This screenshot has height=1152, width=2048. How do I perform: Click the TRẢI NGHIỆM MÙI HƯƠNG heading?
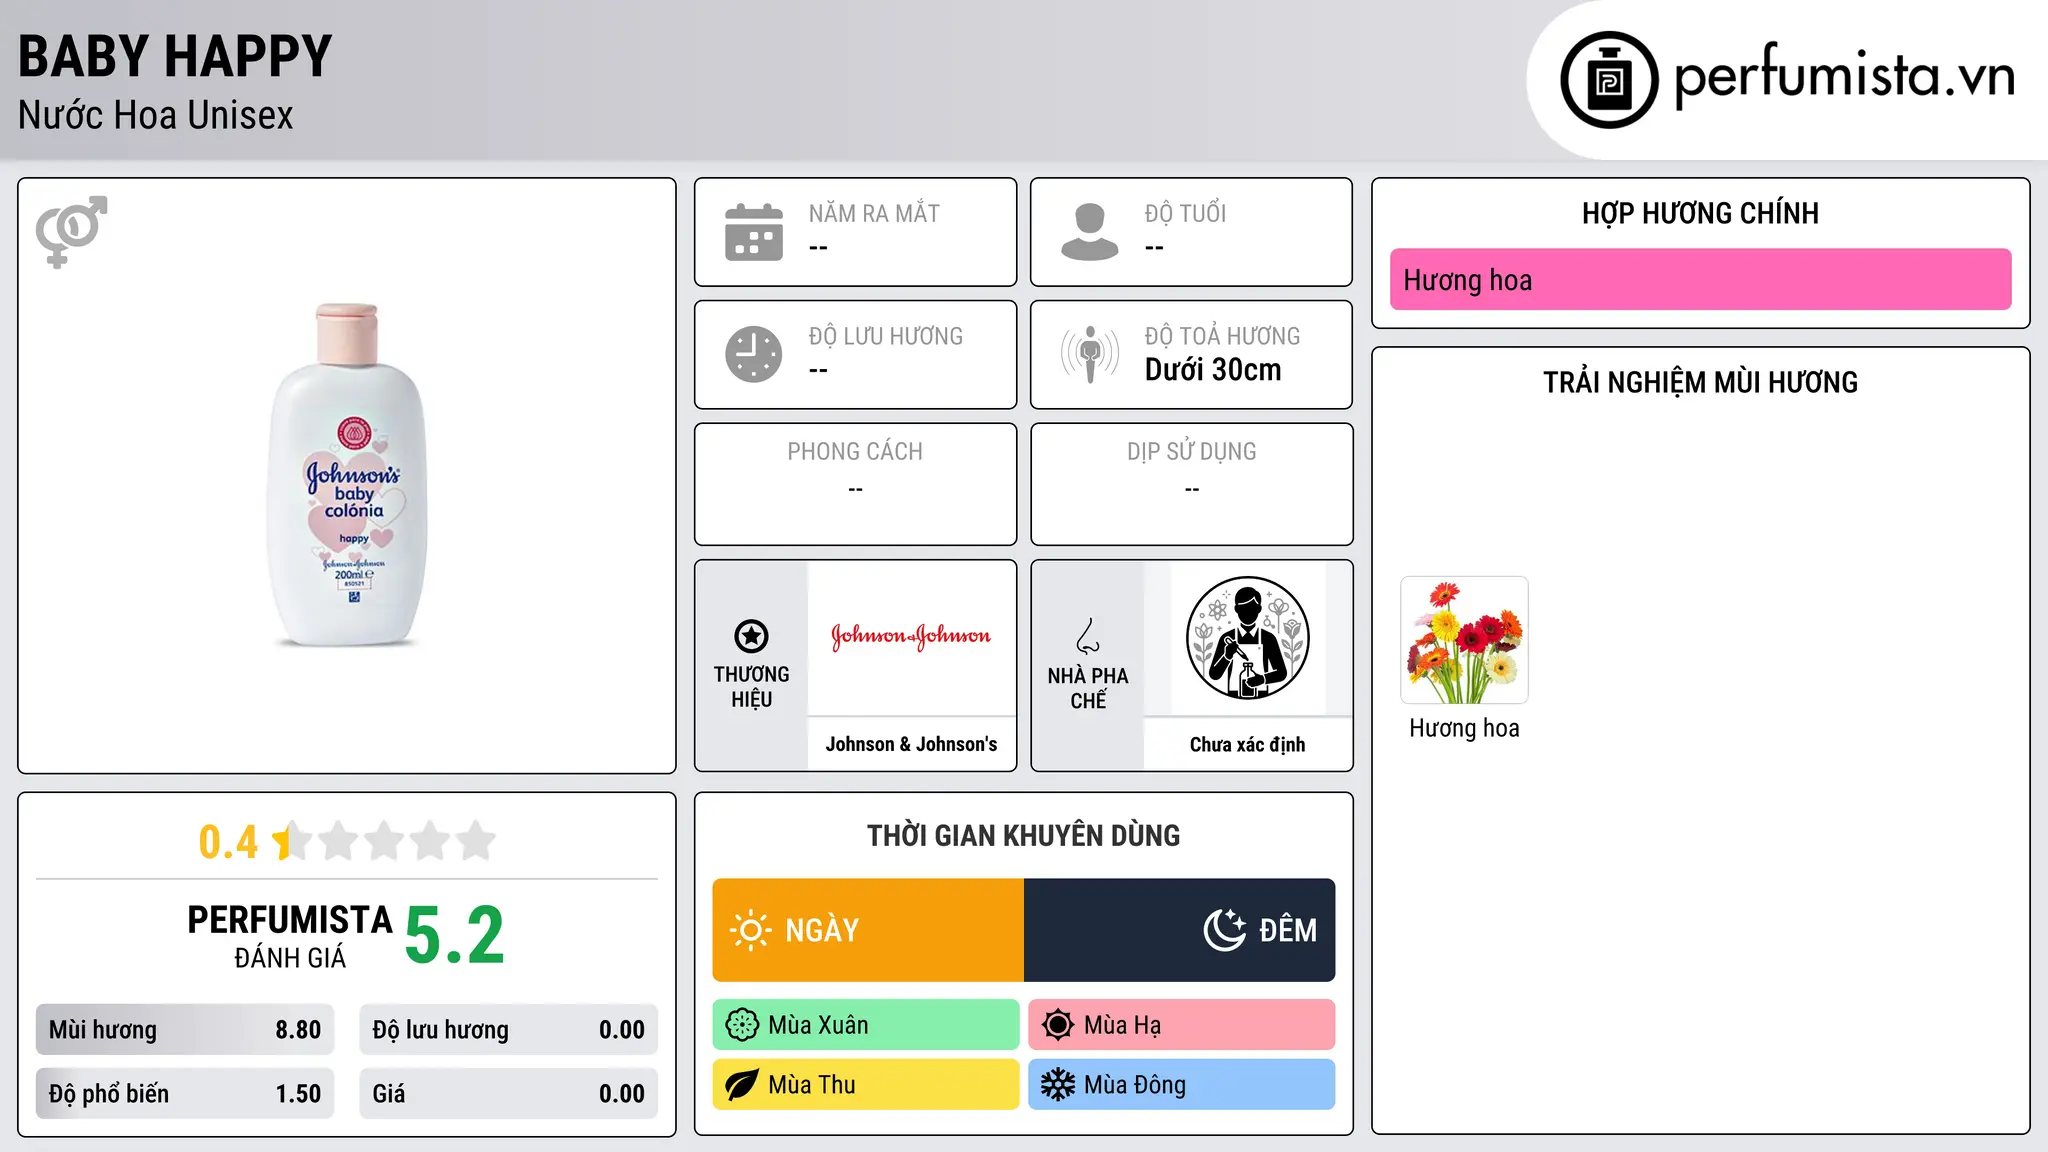point(1700,383)
